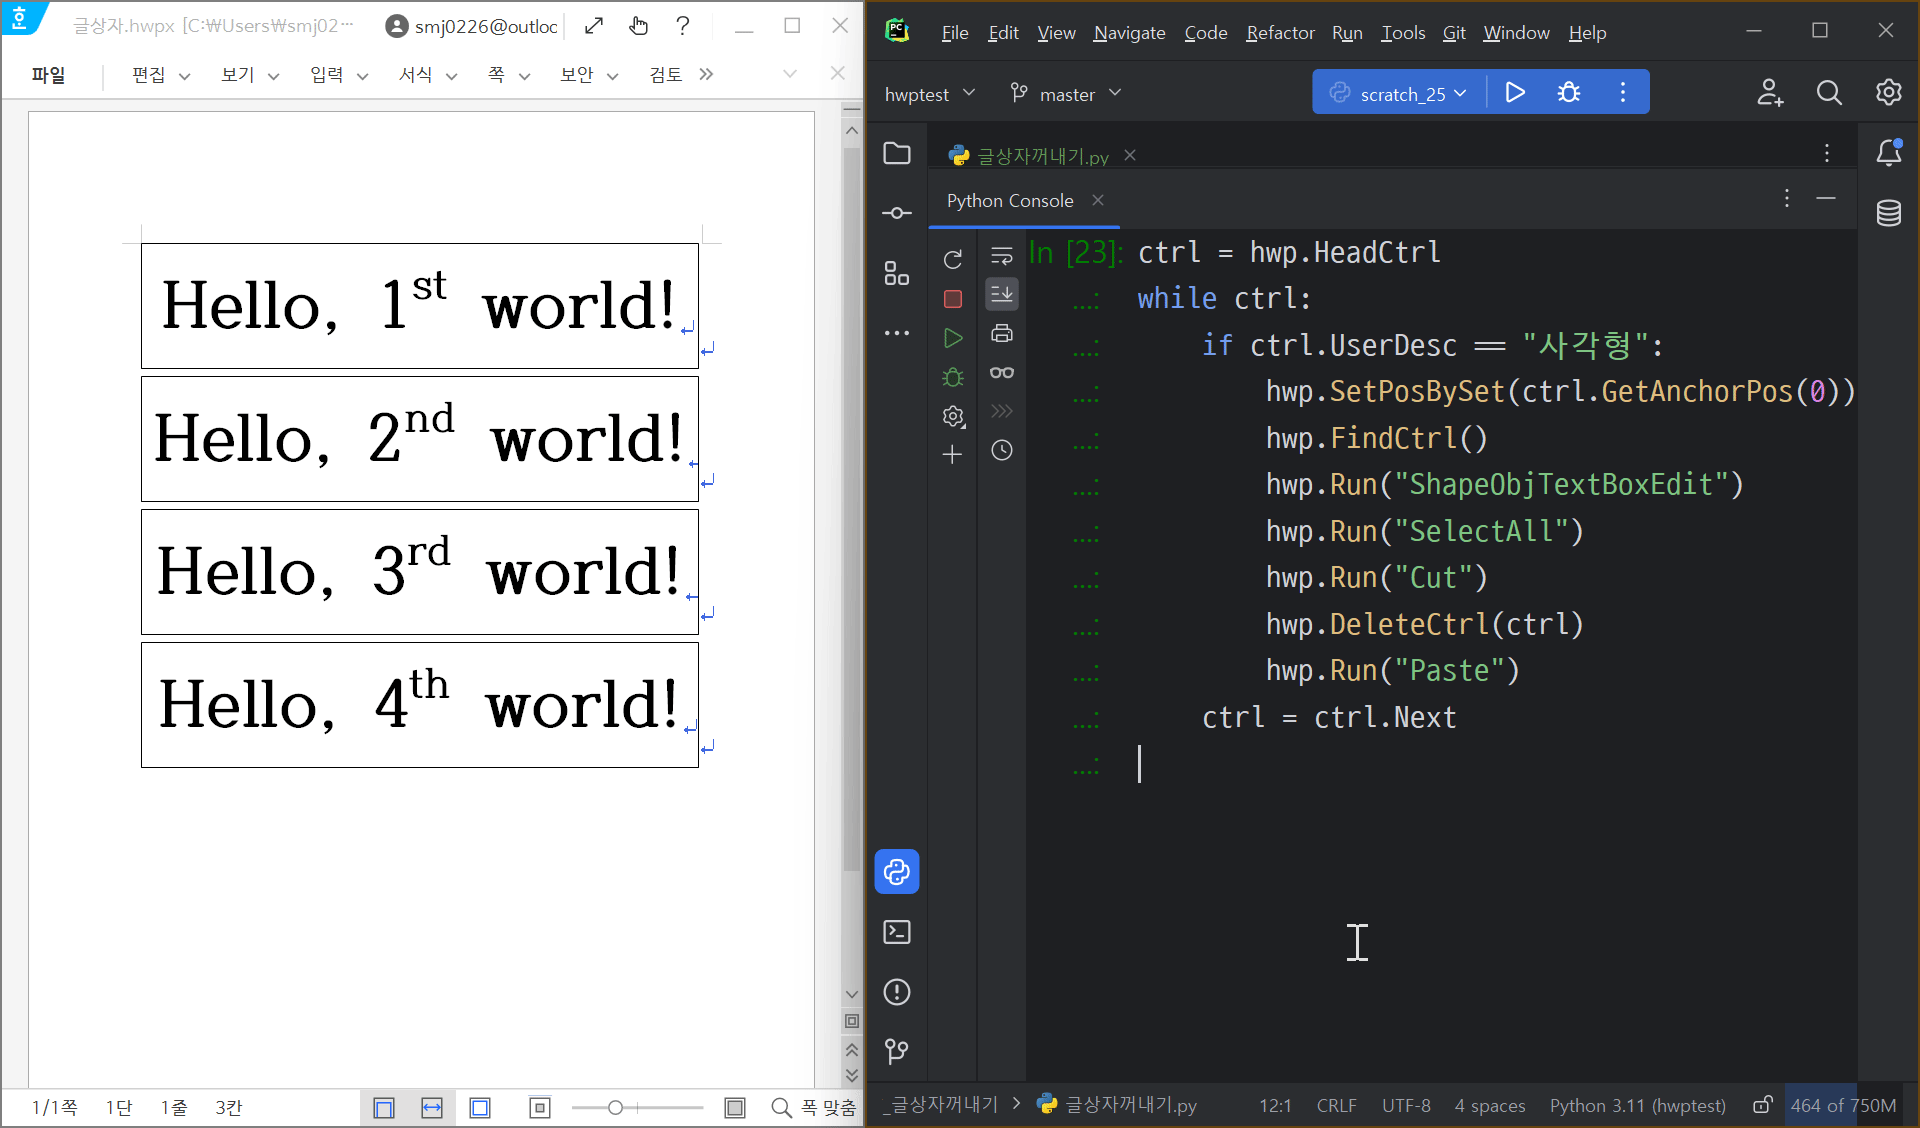Open the Database tool window icon

point(1888,212)
